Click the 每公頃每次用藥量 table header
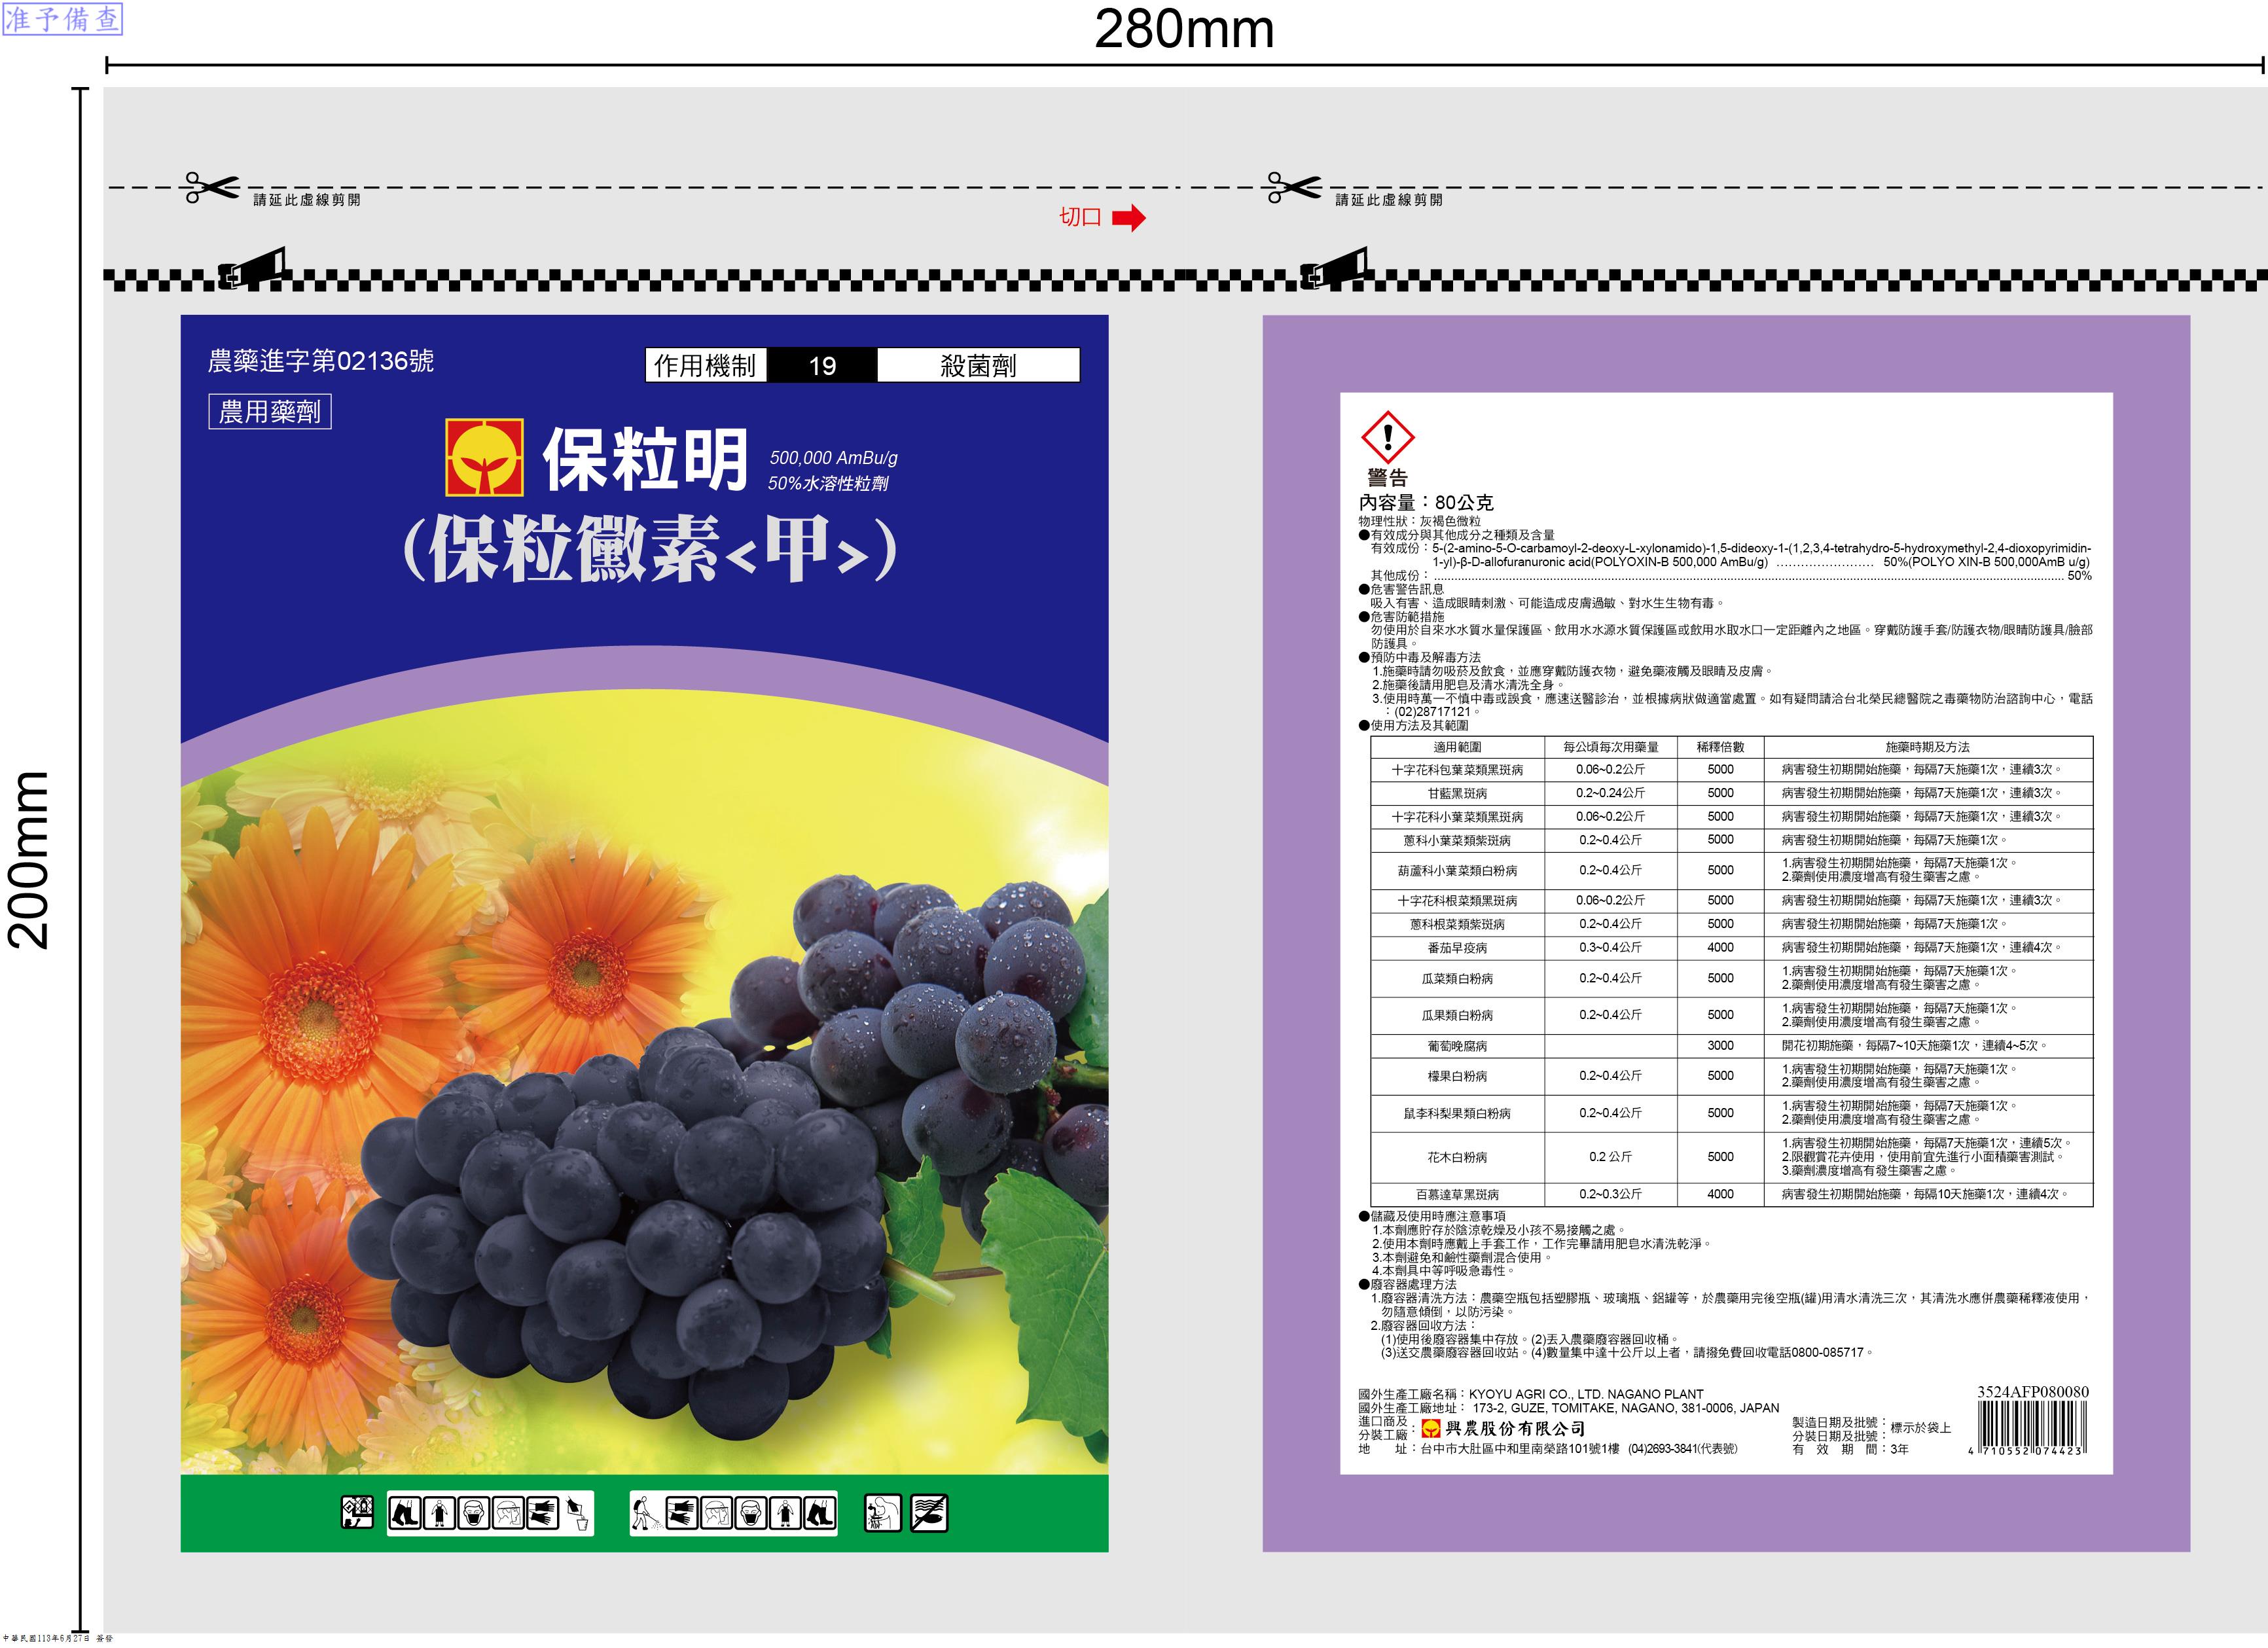The width and height of the screenshot is (2268, 1648). point(1611,747)
